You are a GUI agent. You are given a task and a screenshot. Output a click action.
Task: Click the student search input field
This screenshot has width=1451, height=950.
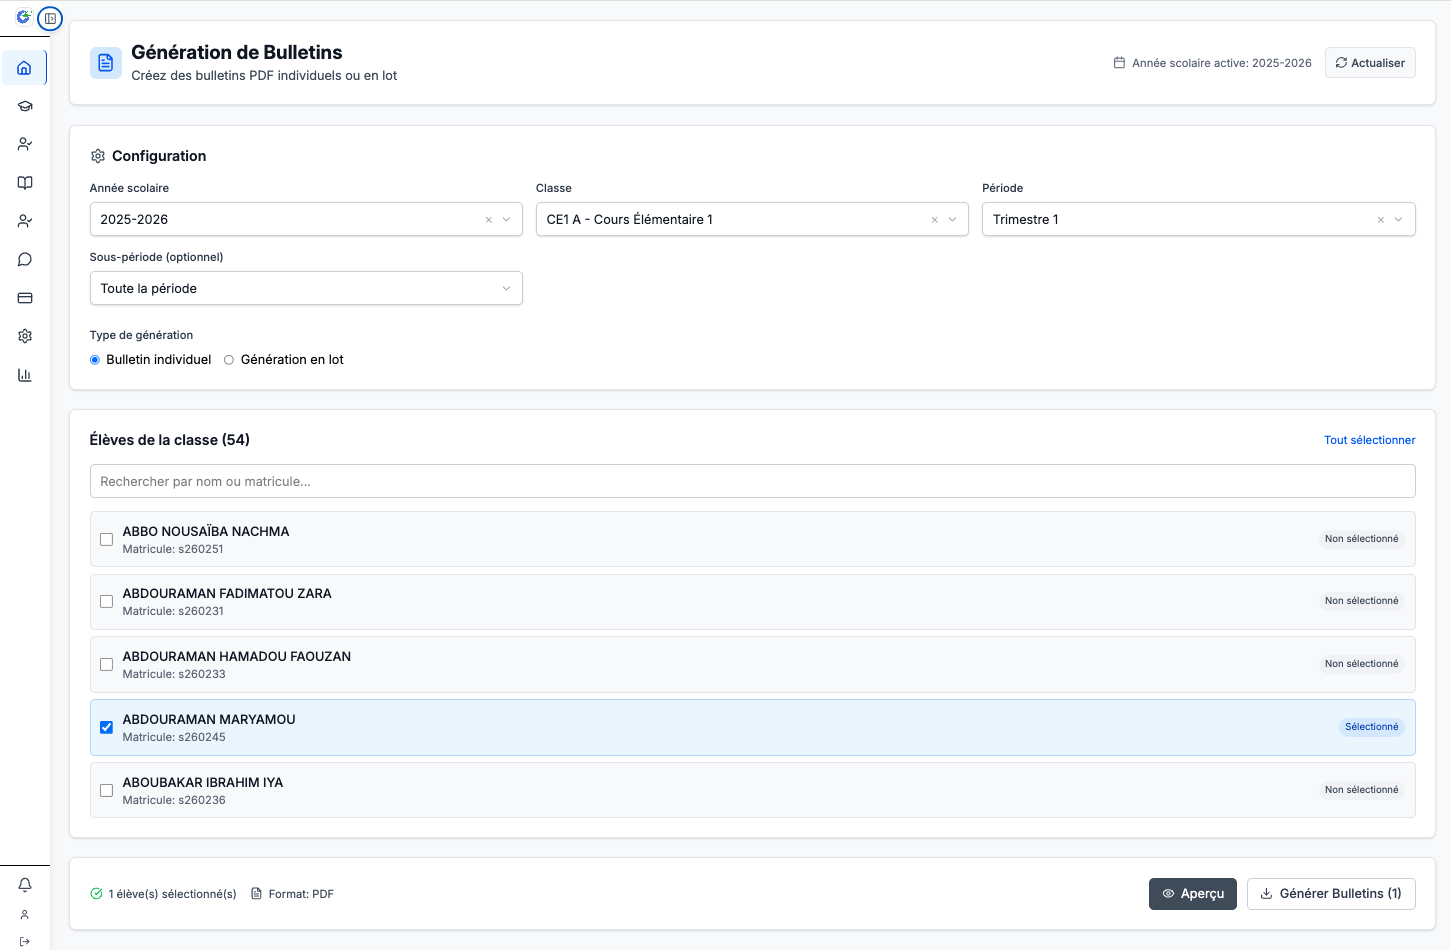[x=752, y=481]
